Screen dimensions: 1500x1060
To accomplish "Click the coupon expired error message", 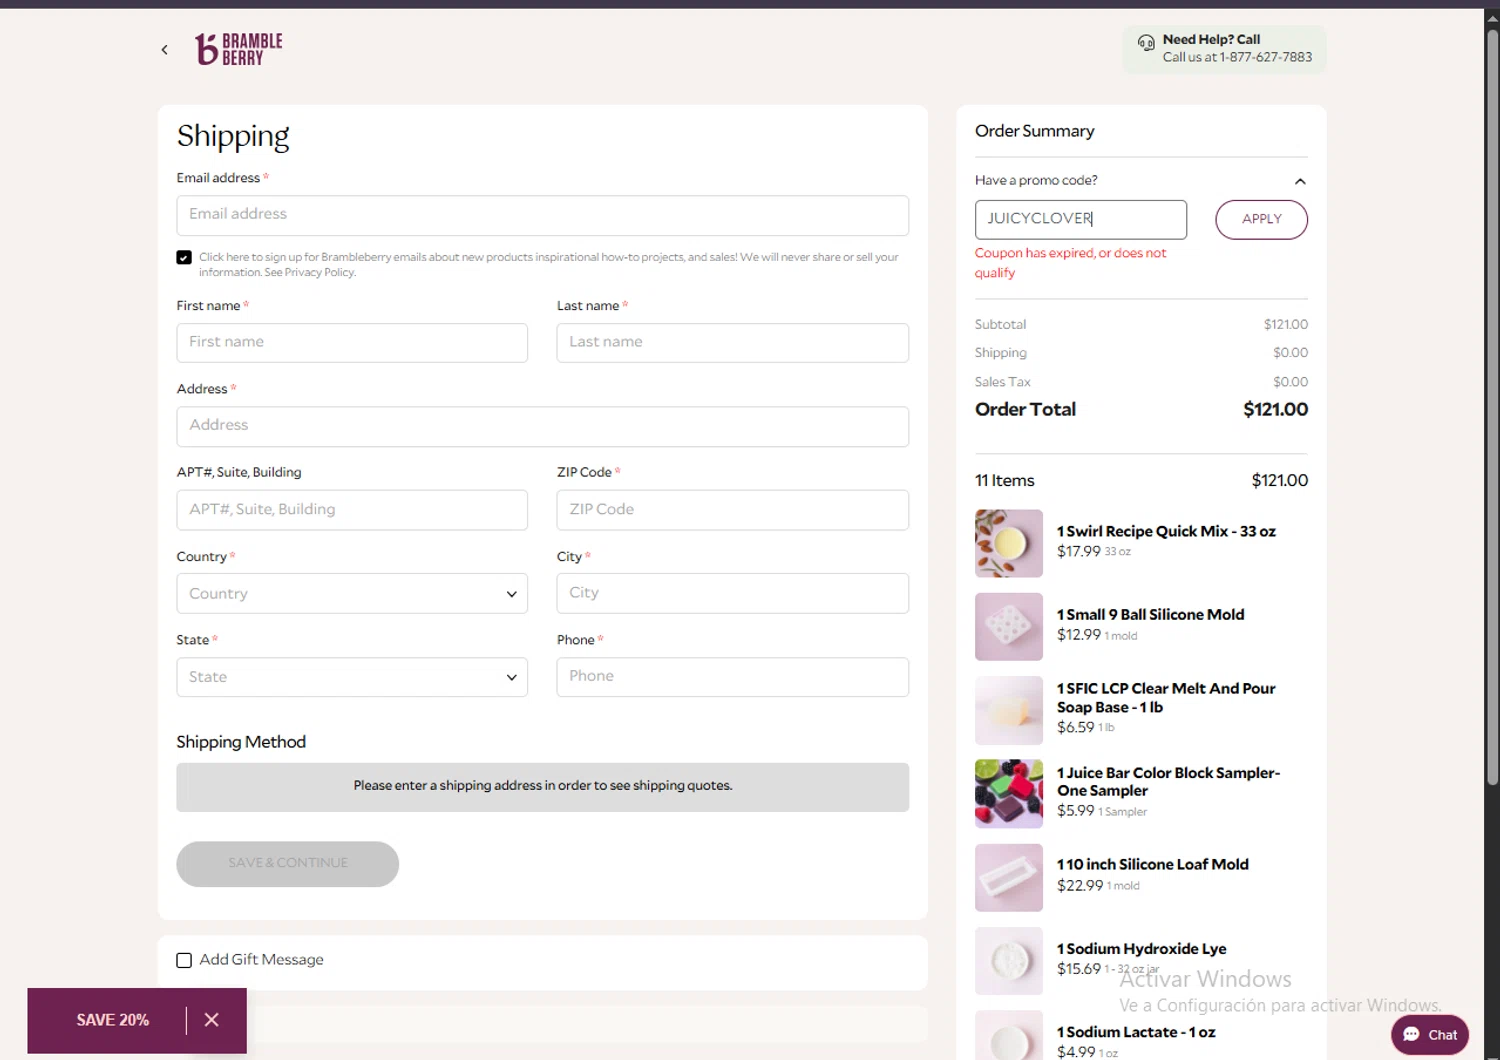I will click(1071, 263).
